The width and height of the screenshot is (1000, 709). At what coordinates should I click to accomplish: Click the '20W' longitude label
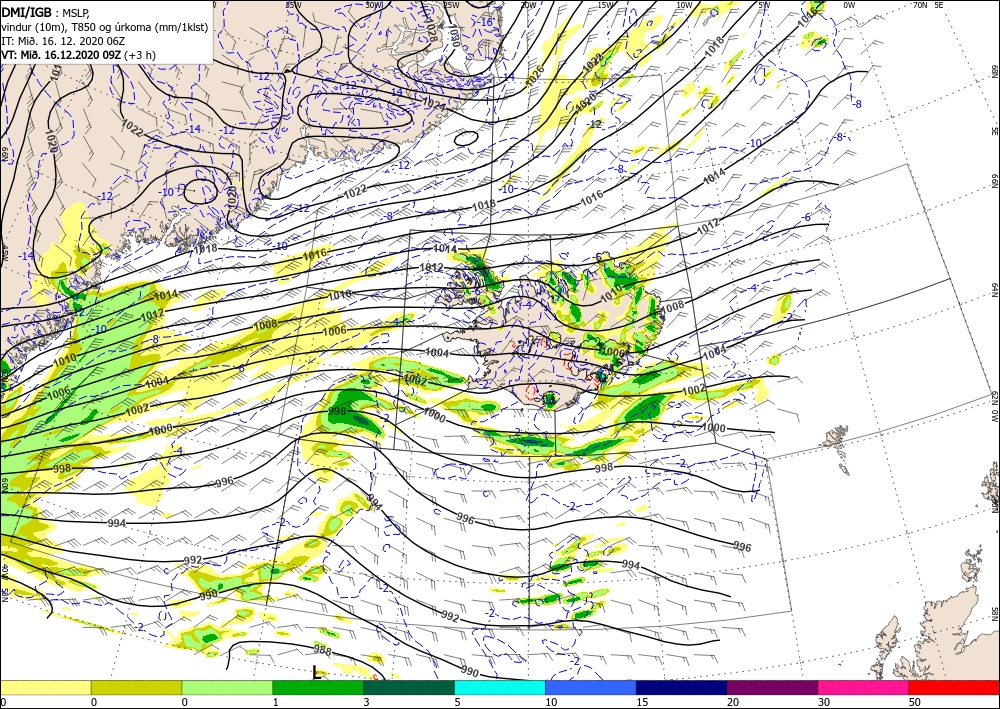coord(527,5)
